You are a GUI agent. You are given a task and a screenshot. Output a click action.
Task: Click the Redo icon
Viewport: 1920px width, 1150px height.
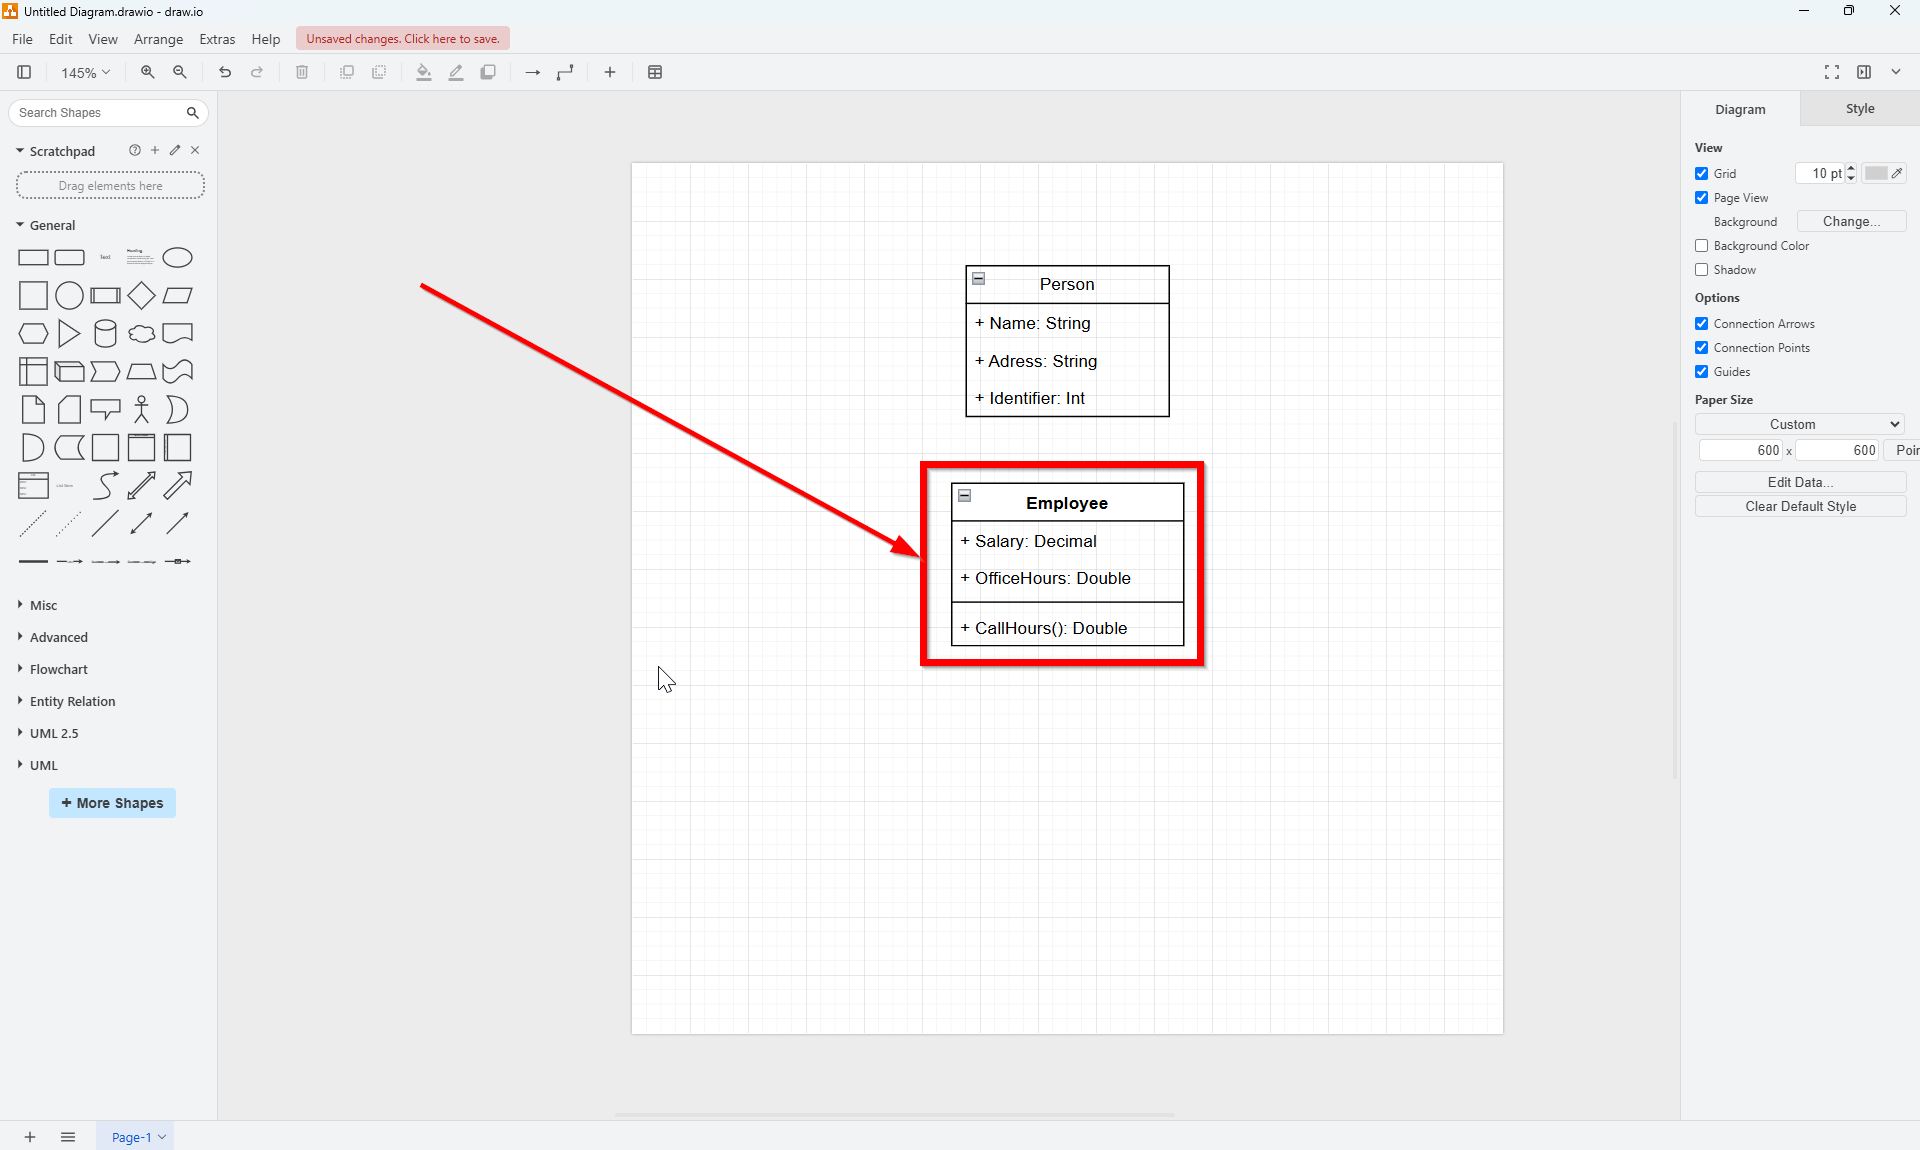257,72
